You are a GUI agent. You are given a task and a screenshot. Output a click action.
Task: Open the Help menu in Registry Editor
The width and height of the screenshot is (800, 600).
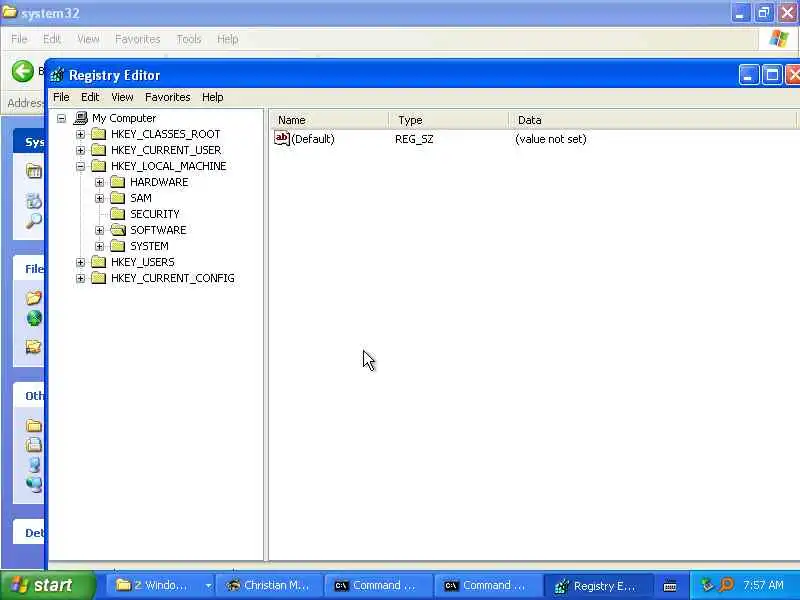(212, 97)
